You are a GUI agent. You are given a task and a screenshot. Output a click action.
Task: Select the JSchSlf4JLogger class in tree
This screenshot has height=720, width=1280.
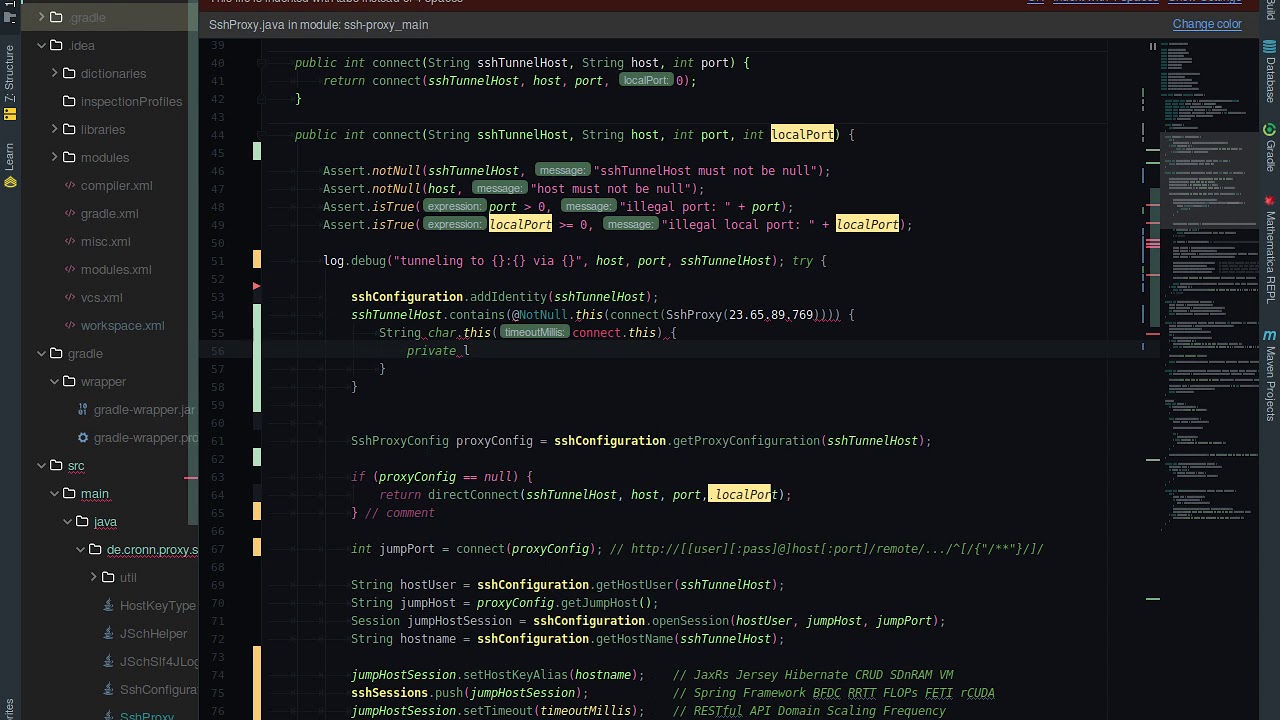pos(159,661)
